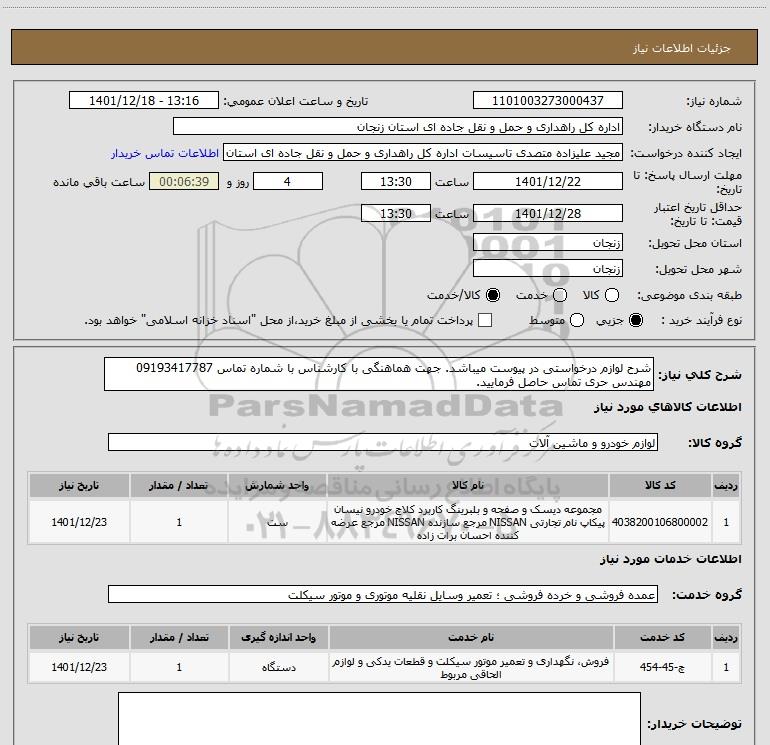Click the buyer organization name field
Image resolution: width=770 pixels, height=745 pixels.
tap(398, 127)
